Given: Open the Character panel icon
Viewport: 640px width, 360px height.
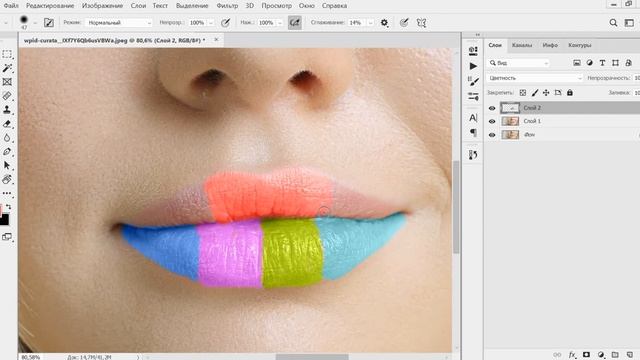Looking at the screenshot, I should 473,118.
